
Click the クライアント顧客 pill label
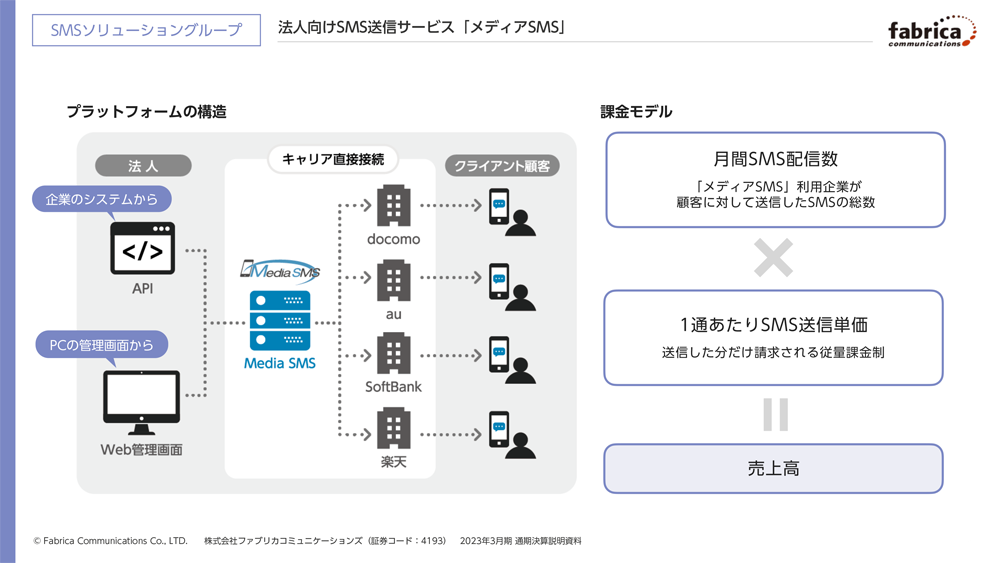(x=502, y=166)
